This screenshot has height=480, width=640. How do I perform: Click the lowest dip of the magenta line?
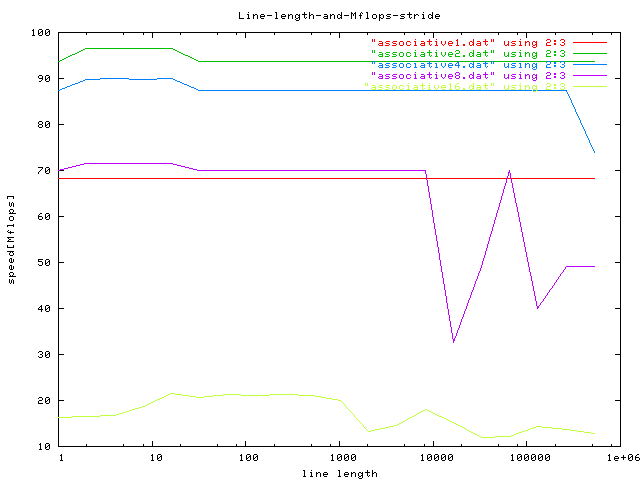point(454,342)
